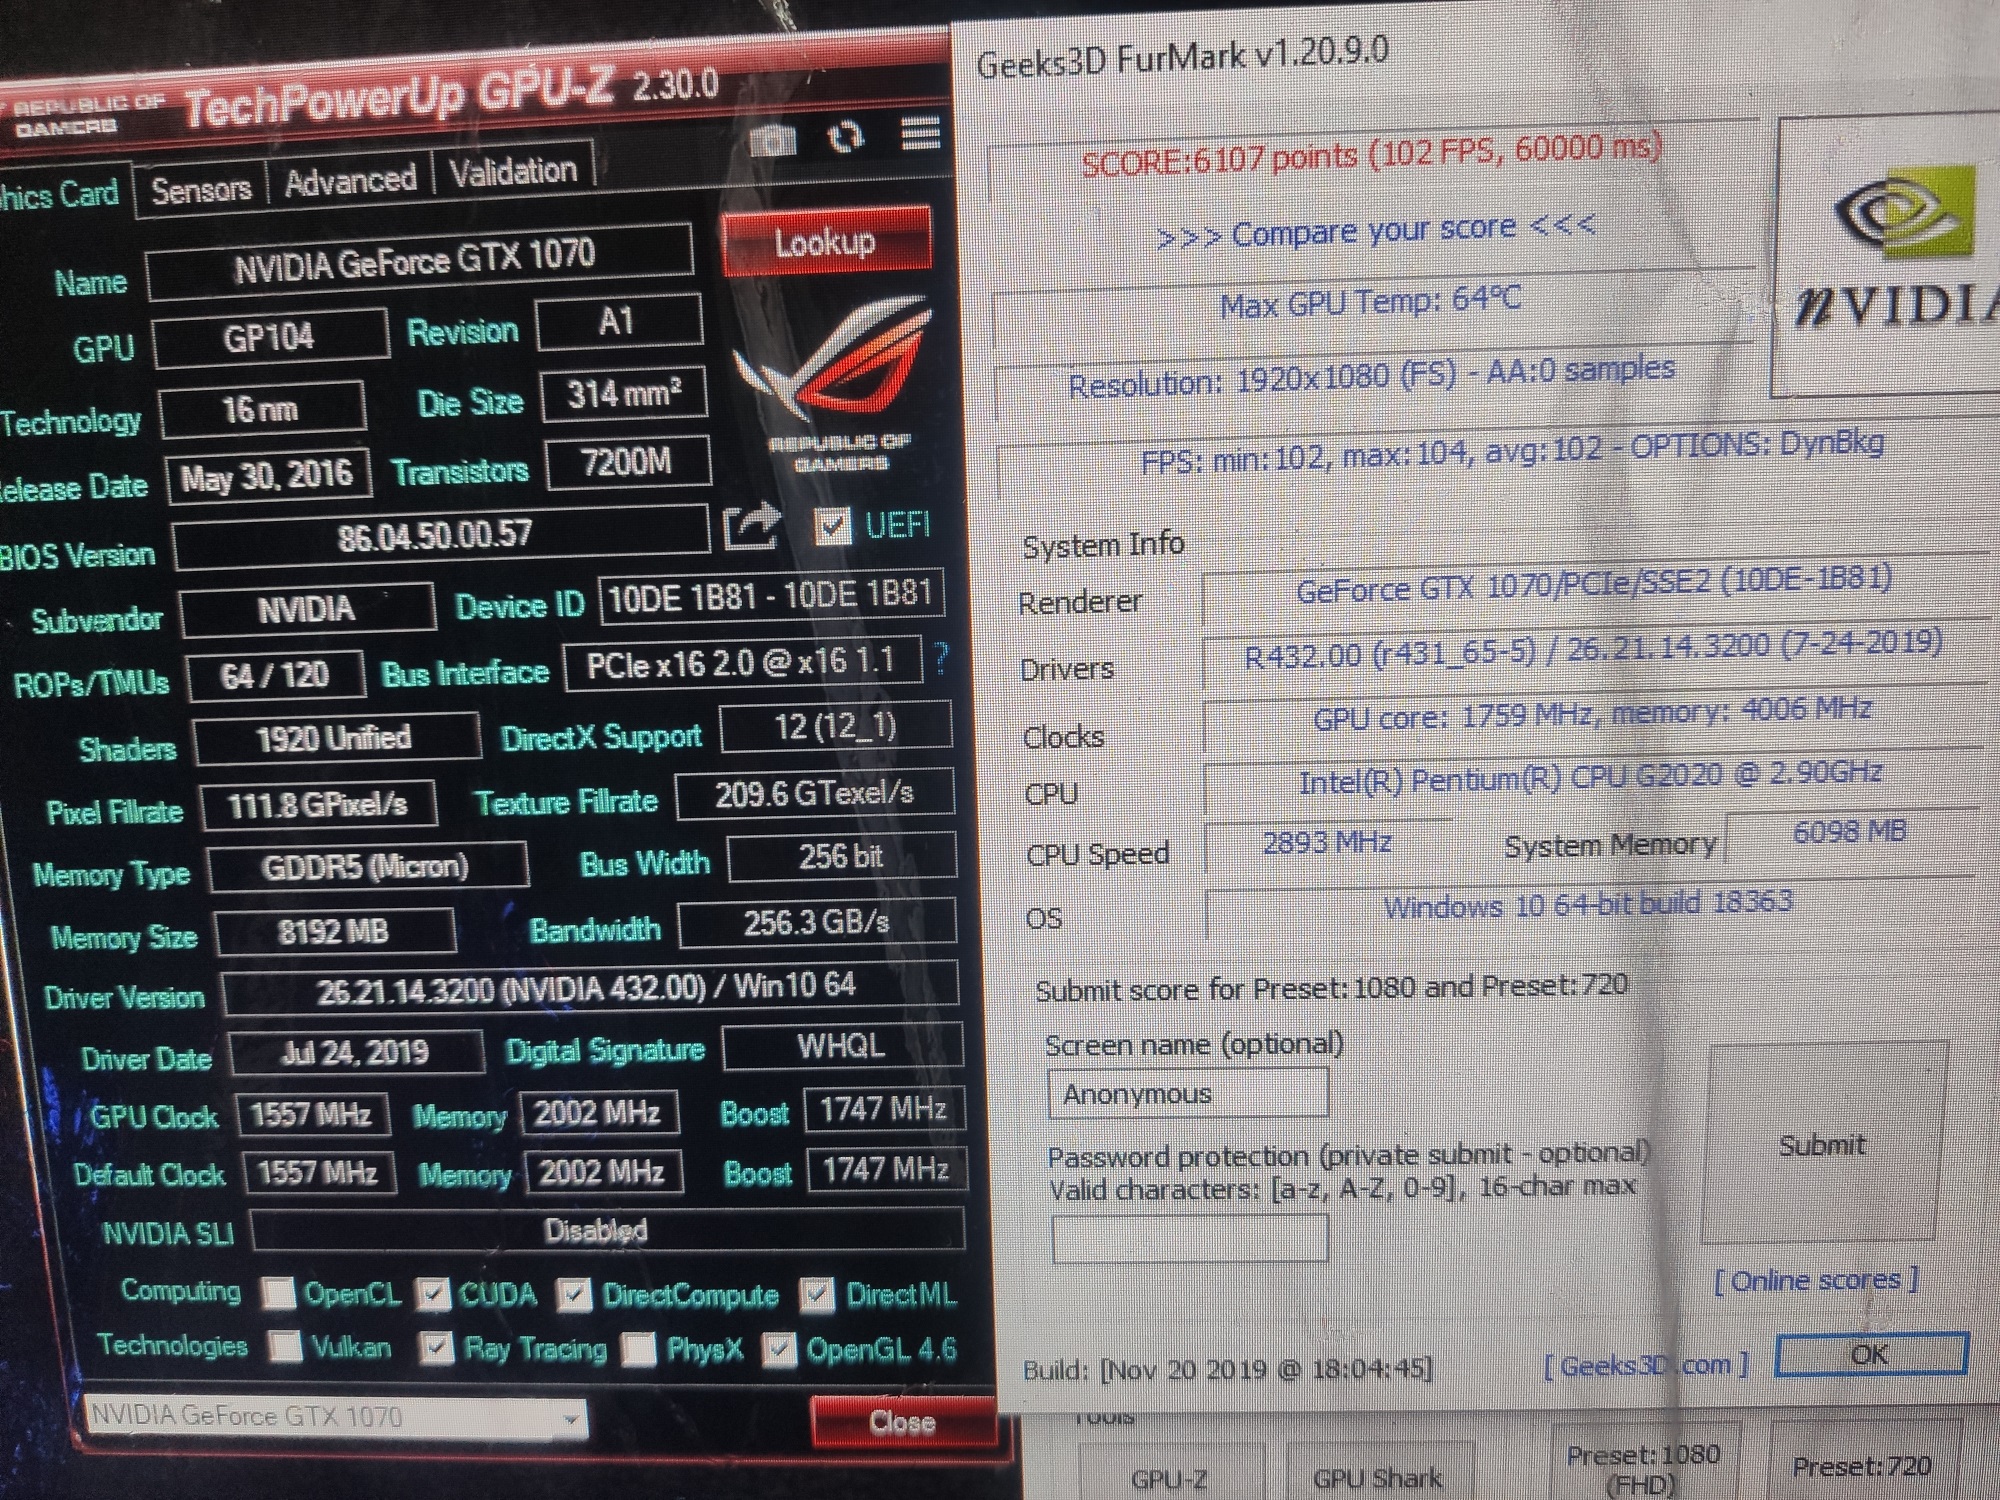Click the Bus Interface question mark
The image size is (2000, 1500).
click(x=941, y=658)
